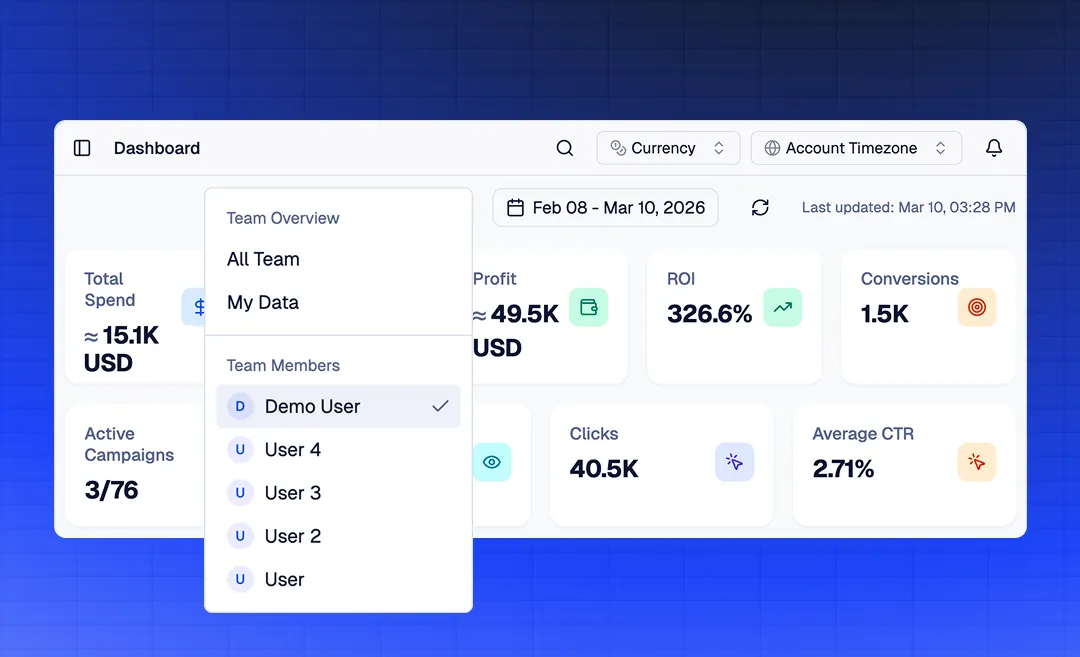The image size is (1080, 657).
Task: Click the Profit wallet icon
Action: point(588,307)
